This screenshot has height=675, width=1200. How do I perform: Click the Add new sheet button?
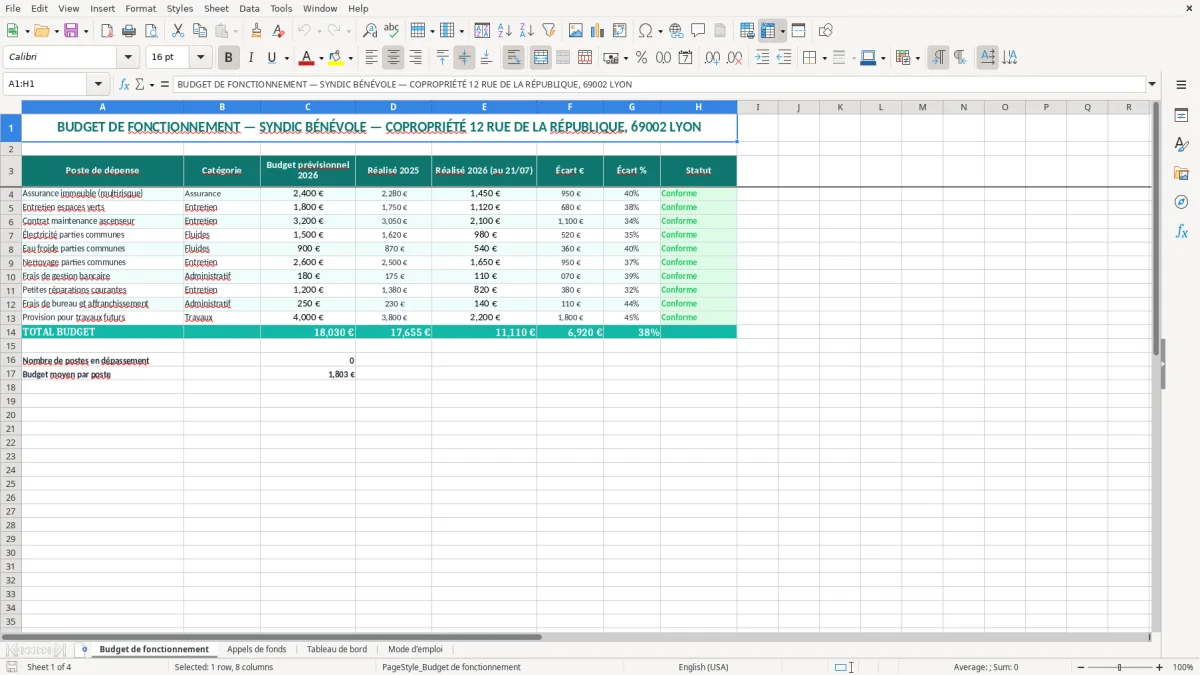point(84,649)
